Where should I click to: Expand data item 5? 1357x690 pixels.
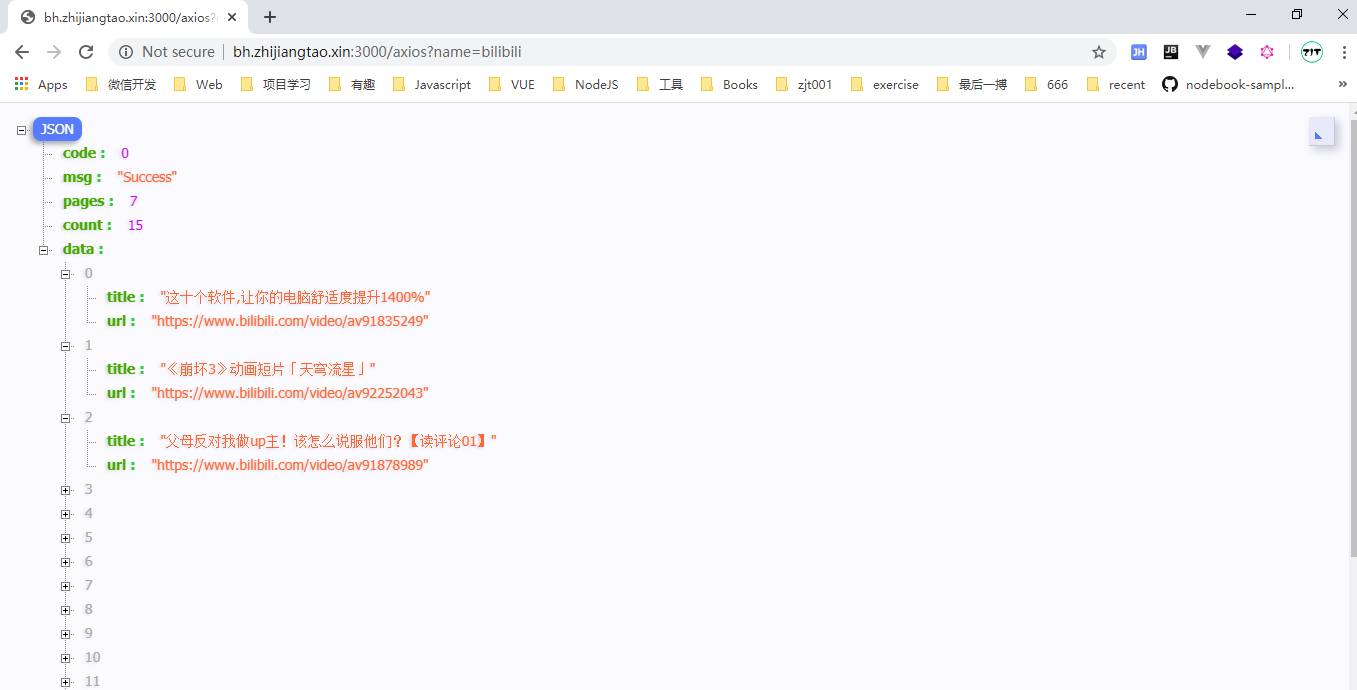click(x=66, y=538)
